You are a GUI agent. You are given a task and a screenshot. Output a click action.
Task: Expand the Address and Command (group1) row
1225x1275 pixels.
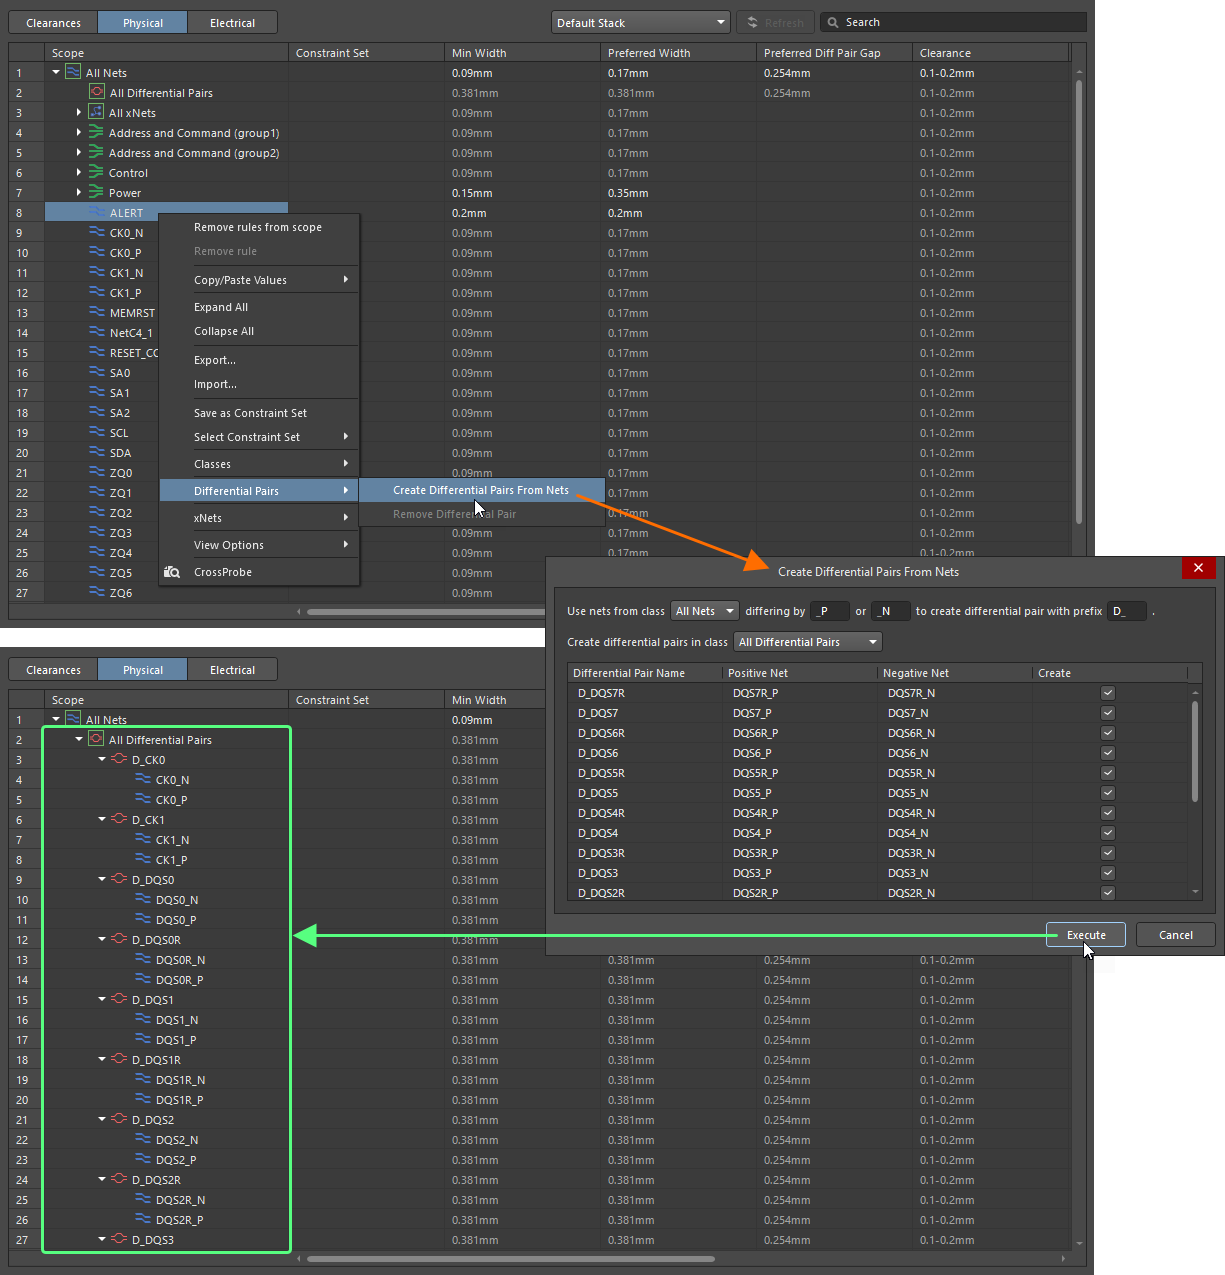click(x=79, y=132)
